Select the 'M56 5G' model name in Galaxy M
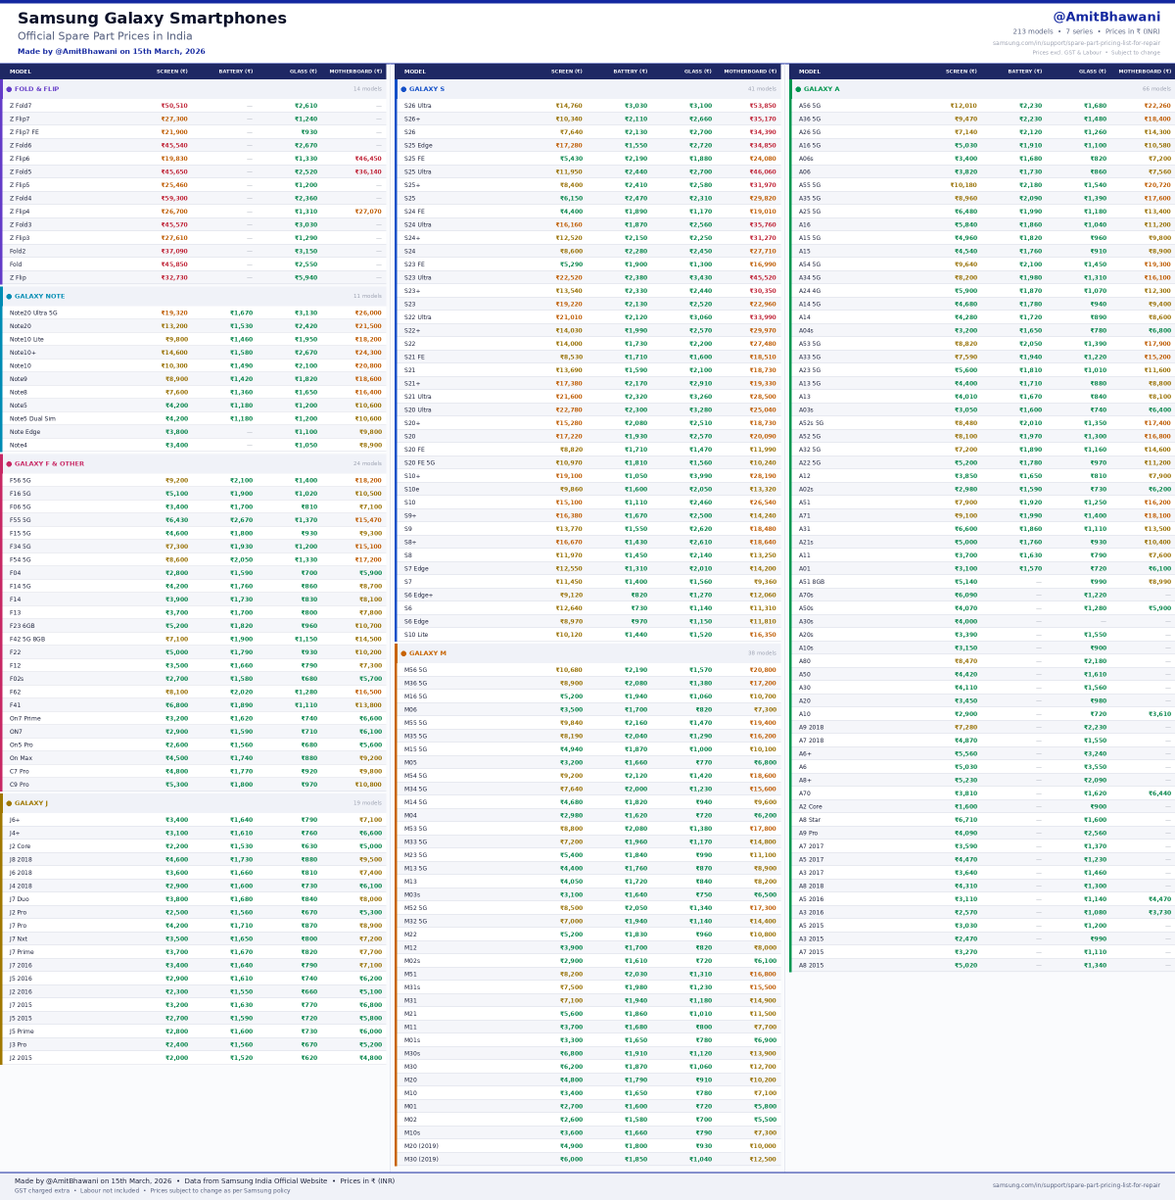The image size is (1175, 1200). pos(416,670)
